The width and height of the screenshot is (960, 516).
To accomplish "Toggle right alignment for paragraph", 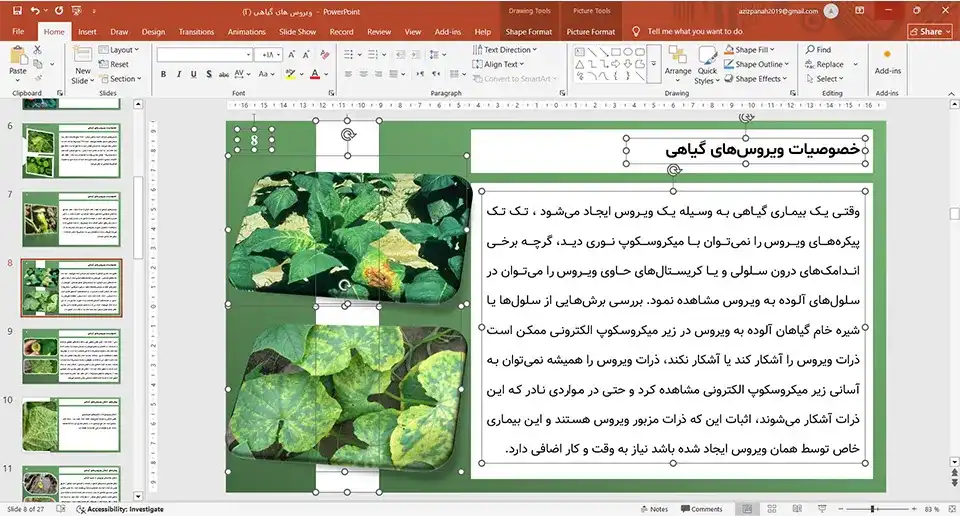I will (x=378, y=74).
